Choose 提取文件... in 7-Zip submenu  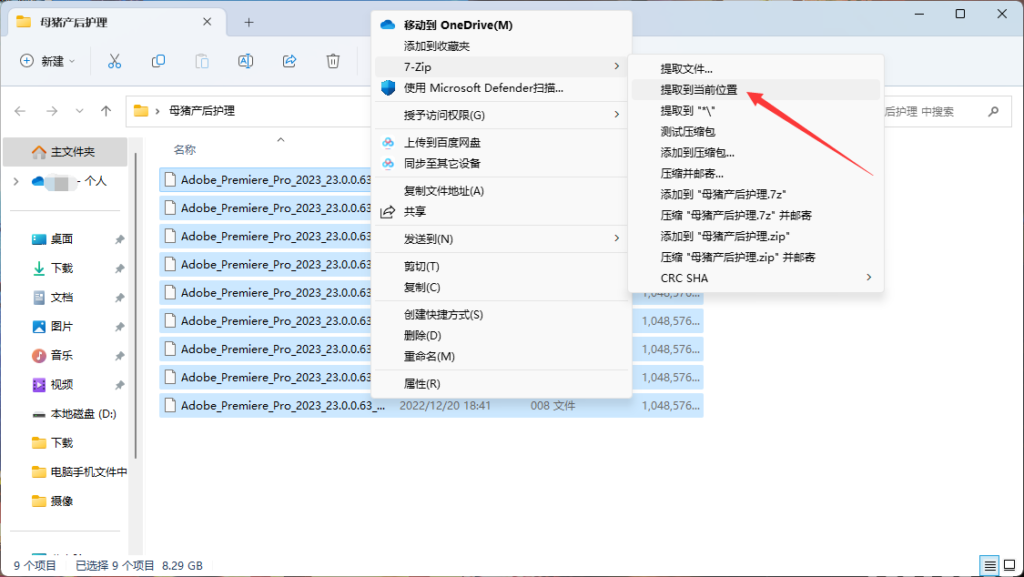(756, 69)
